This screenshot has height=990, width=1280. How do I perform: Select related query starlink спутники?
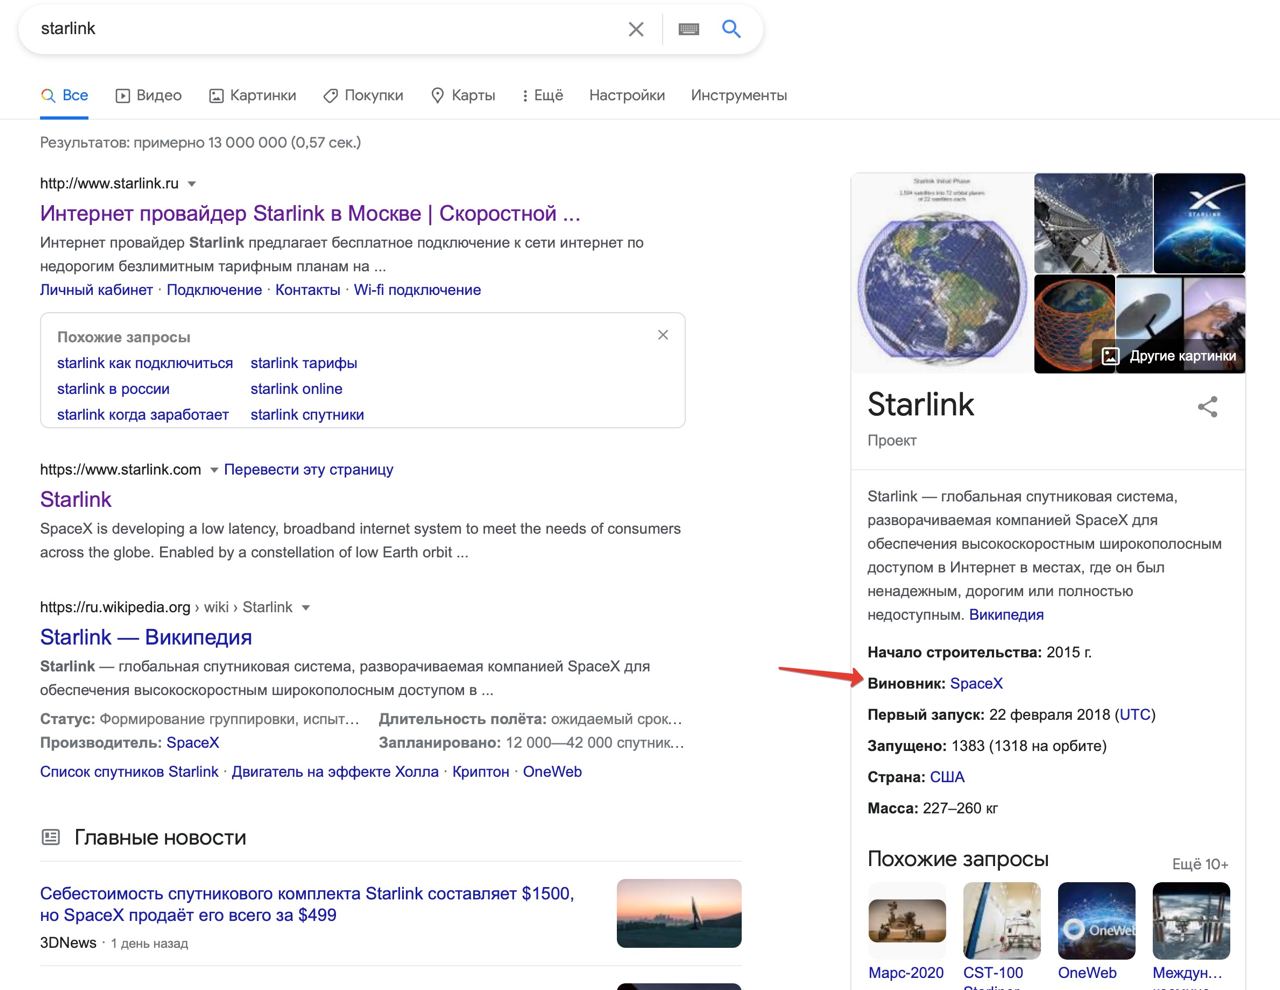(307, 415)
